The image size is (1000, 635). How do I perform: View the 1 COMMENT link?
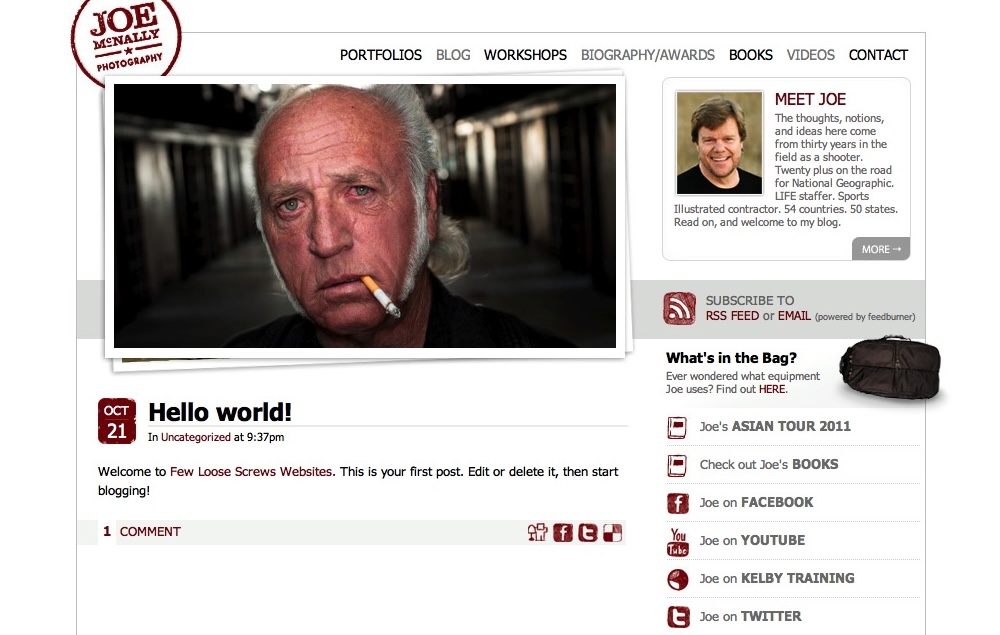142,532
